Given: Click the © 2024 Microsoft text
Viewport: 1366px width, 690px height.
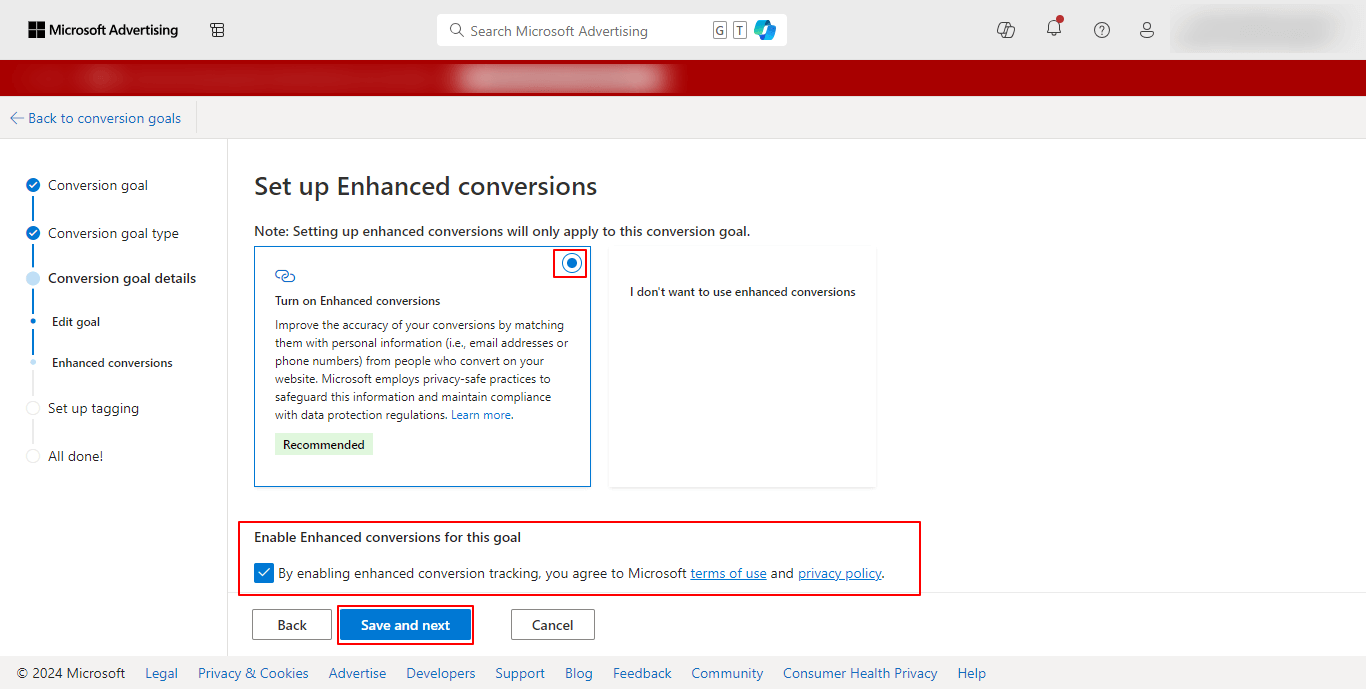Looking at the screenshot, I should (71, 673).
